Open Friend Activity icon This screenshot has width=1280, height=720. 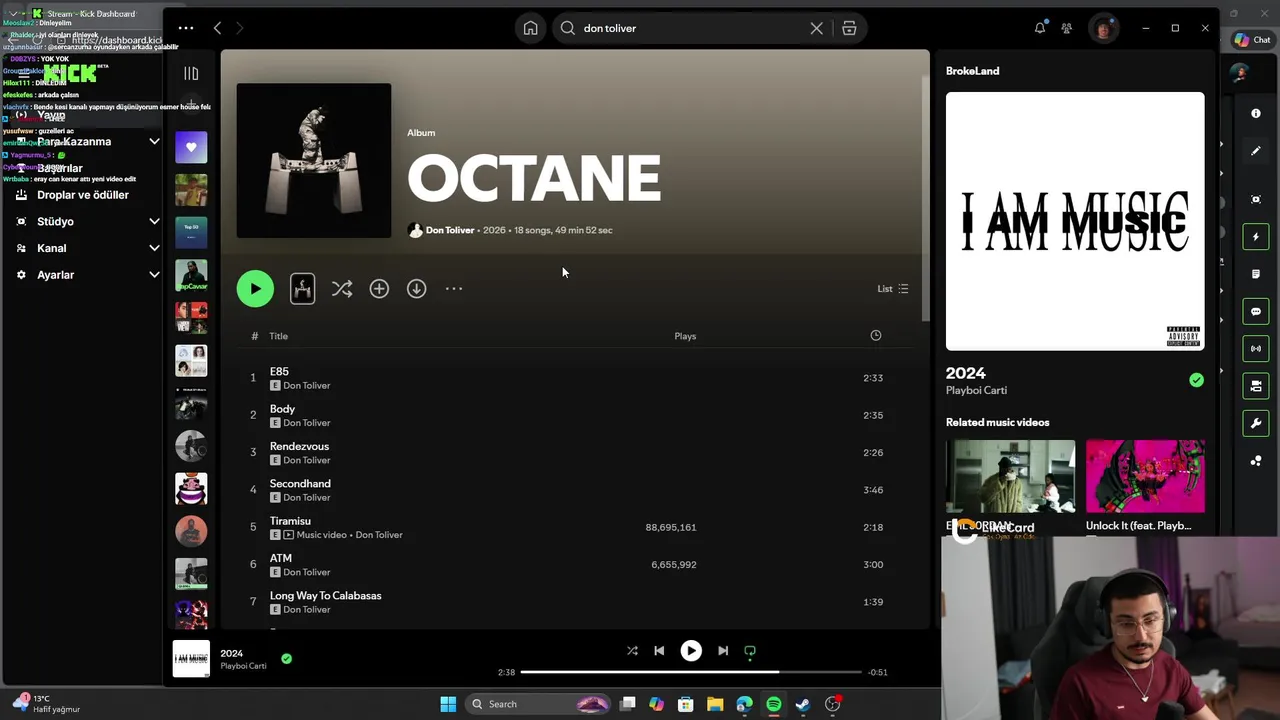(x=1066, y=28)
